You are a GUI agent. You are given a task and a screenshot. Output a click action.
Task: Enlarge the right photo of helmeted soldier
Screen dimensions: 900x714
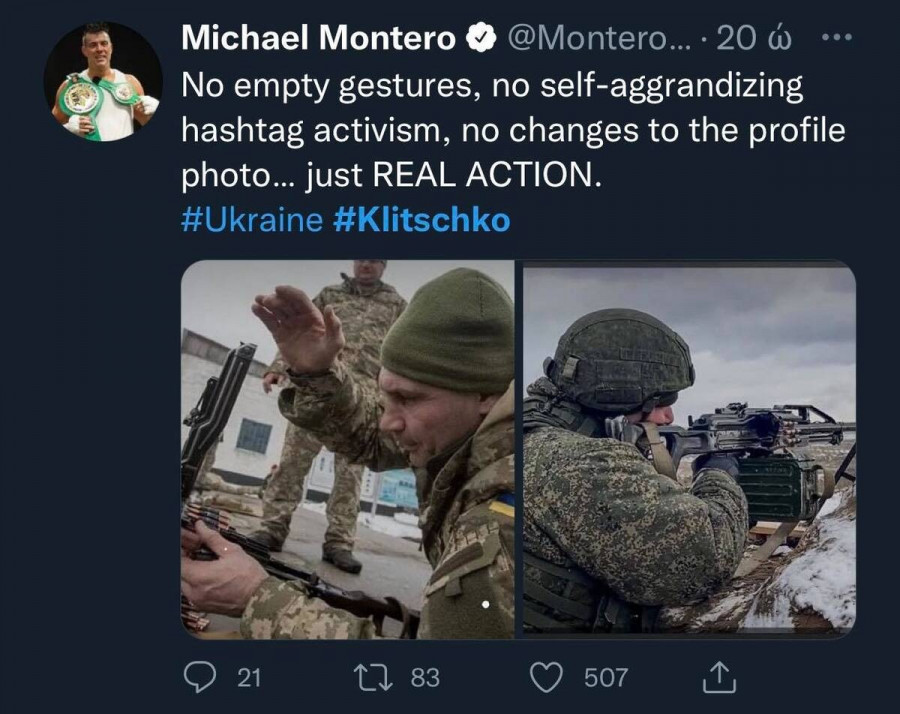click(x=690, y=449)
